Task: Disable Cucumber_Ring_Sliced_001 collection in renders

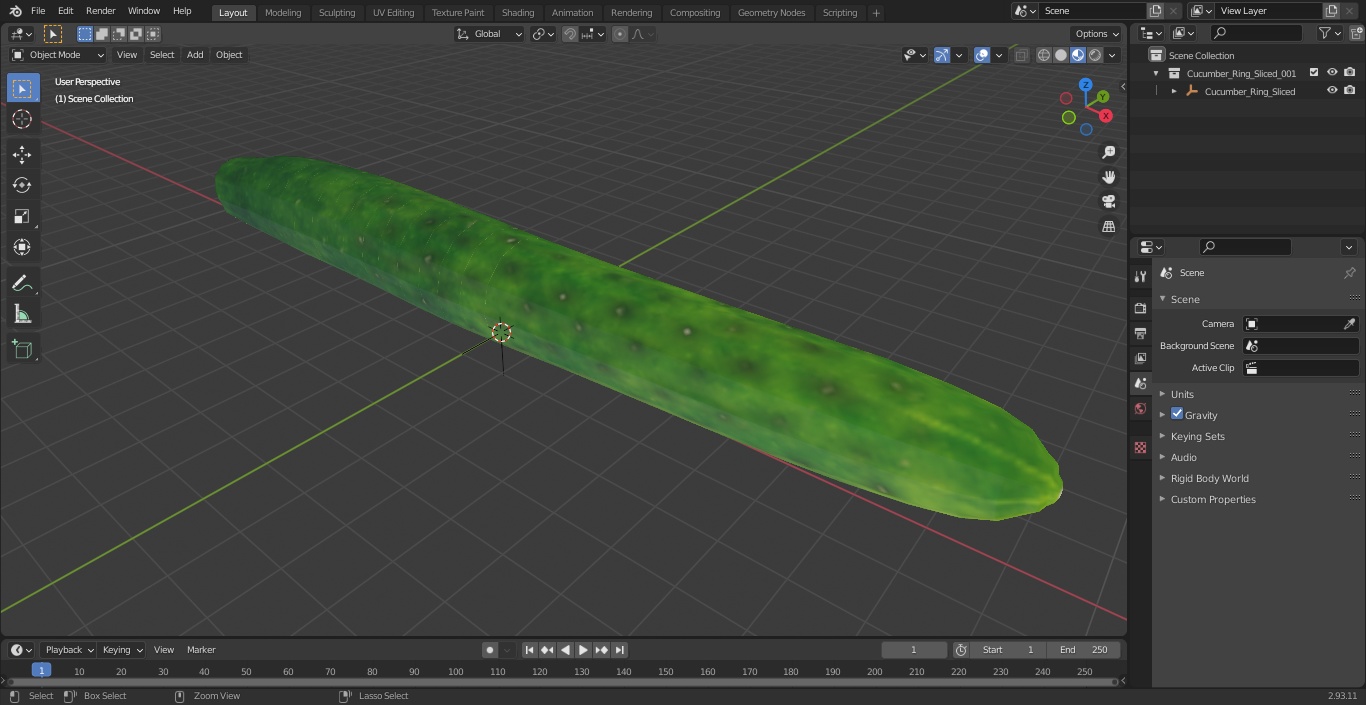Action: point(1350,73)
